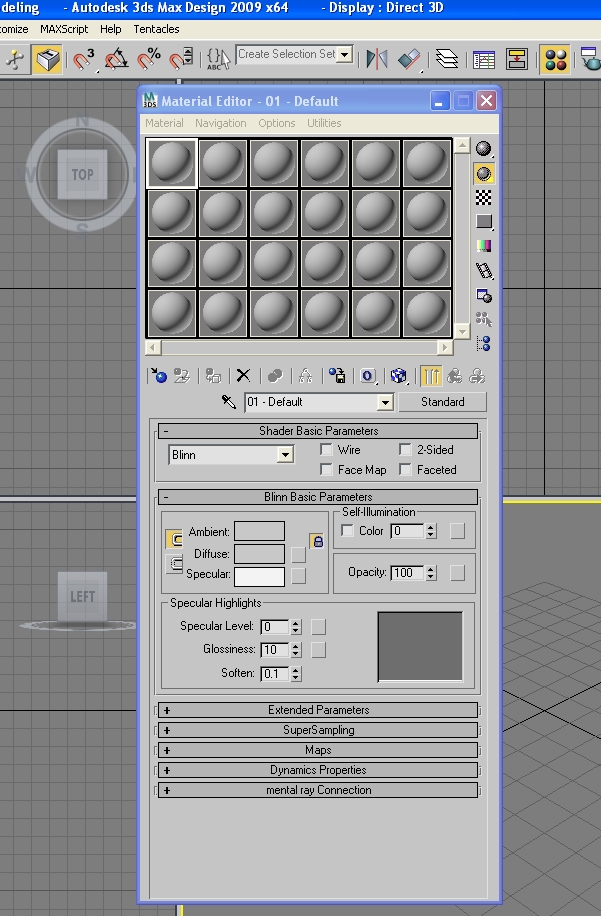The height and width of the screenshot is (916, 601).
Task: Open the Layer Manager icon
Action: click(x=447, y=58)
